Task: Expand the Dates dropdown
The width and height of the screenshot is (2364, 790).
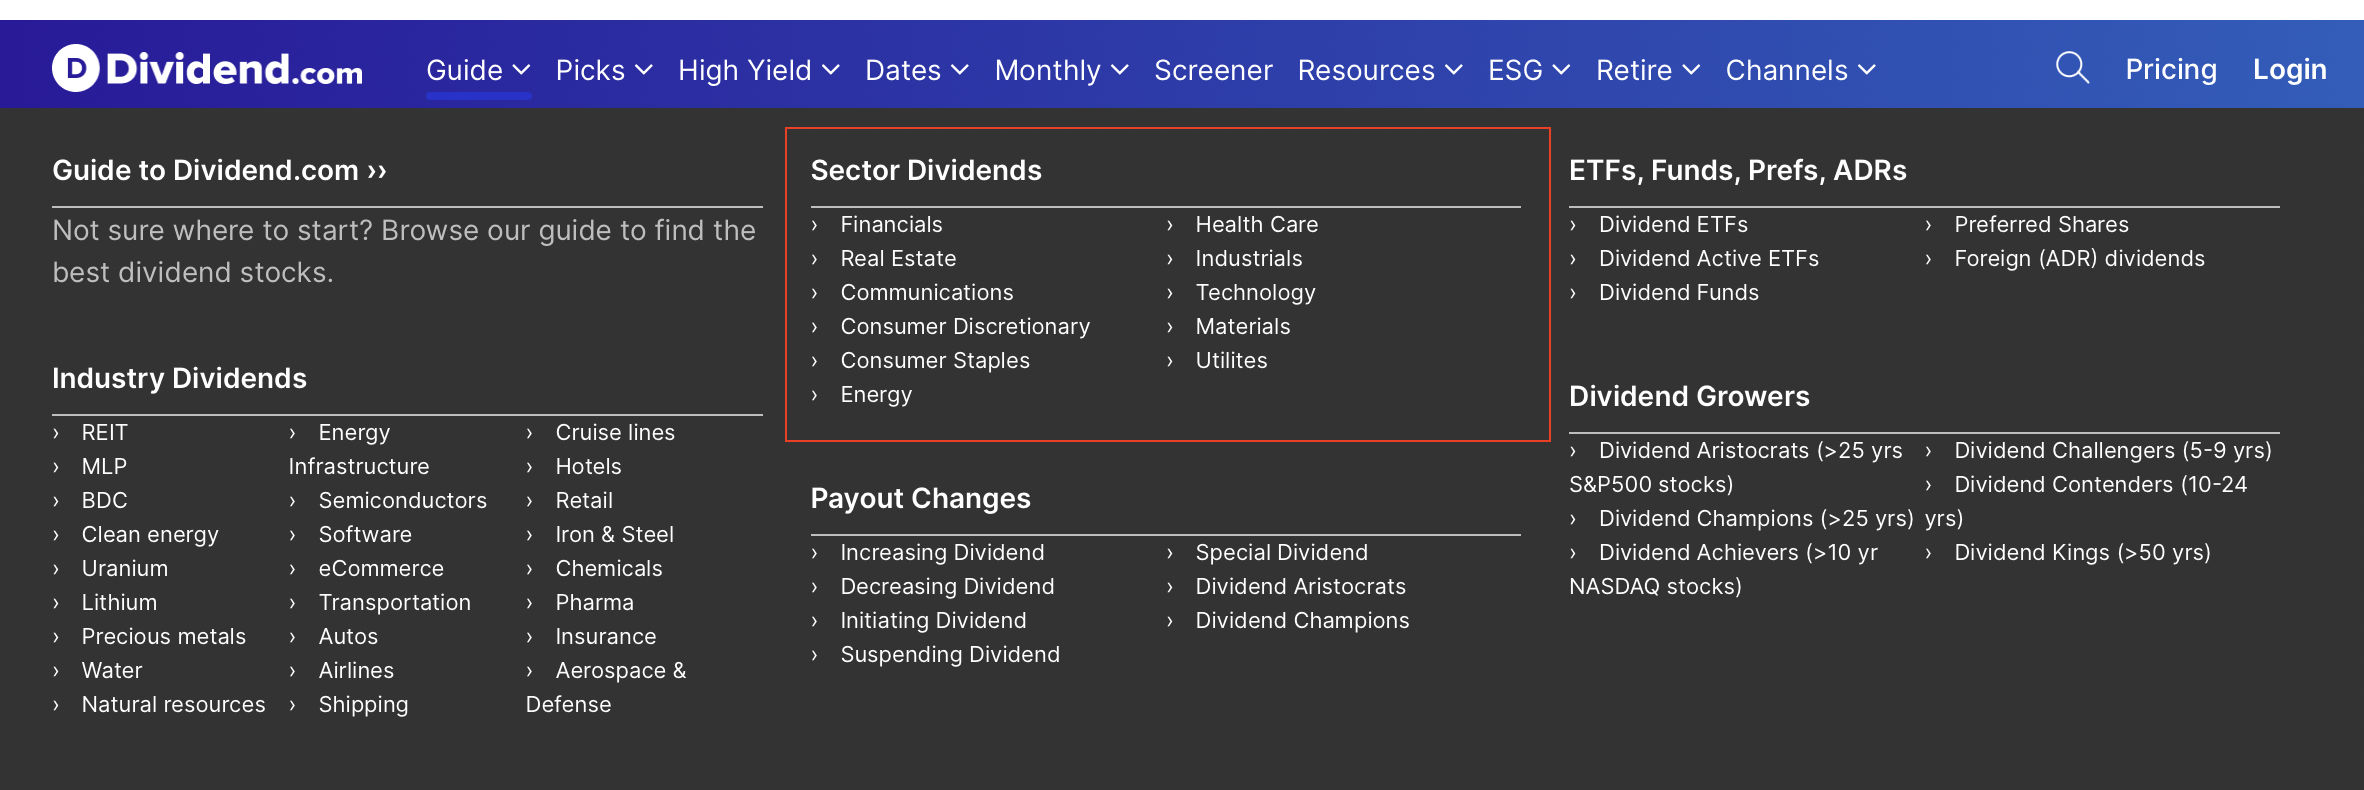Action: (917, 70)
